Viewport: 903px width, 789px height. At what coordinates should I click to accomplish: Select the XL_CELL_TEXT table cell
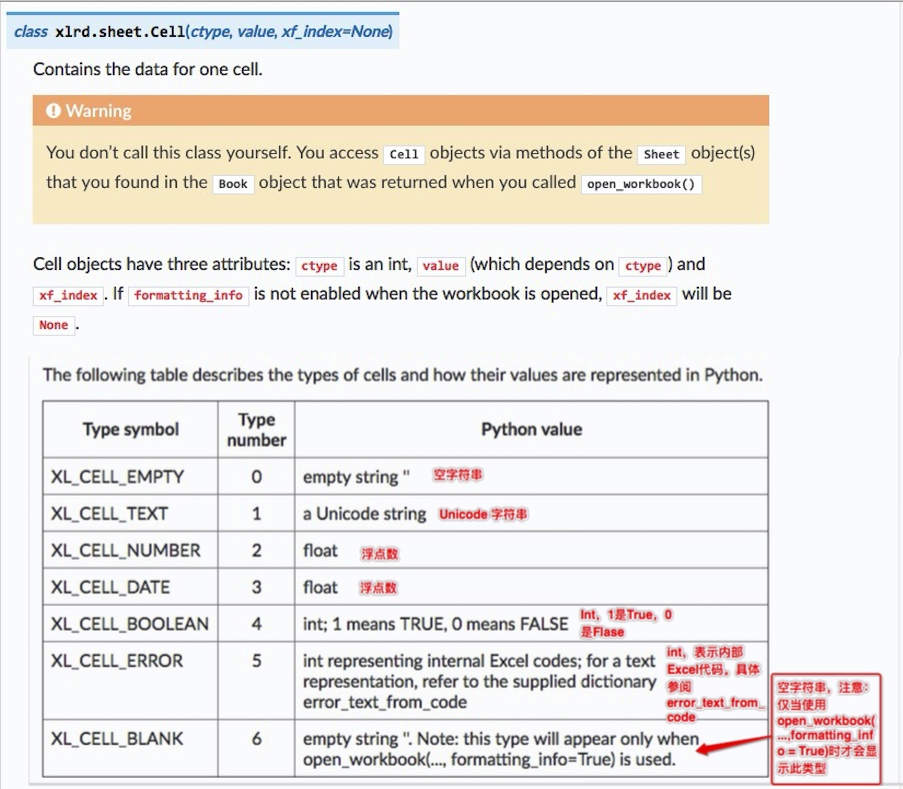click(109, 514)
